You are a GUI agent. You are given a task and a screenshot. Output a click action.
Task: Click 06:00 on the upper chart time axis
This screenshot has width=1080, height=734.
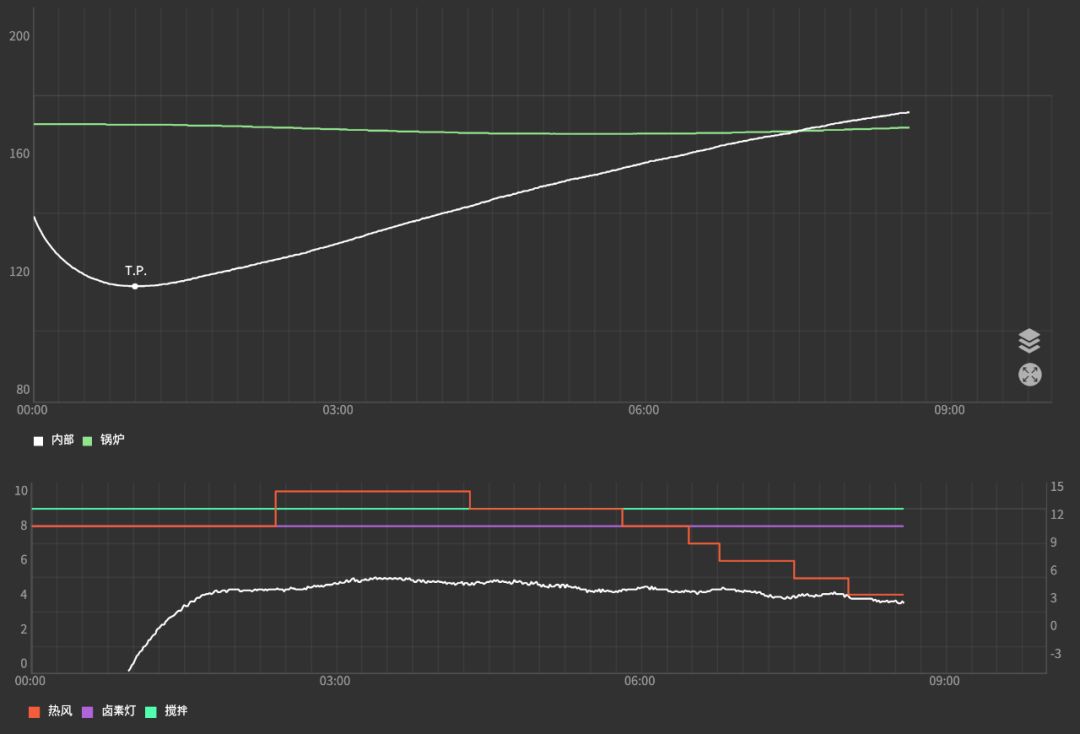[643, 410]
